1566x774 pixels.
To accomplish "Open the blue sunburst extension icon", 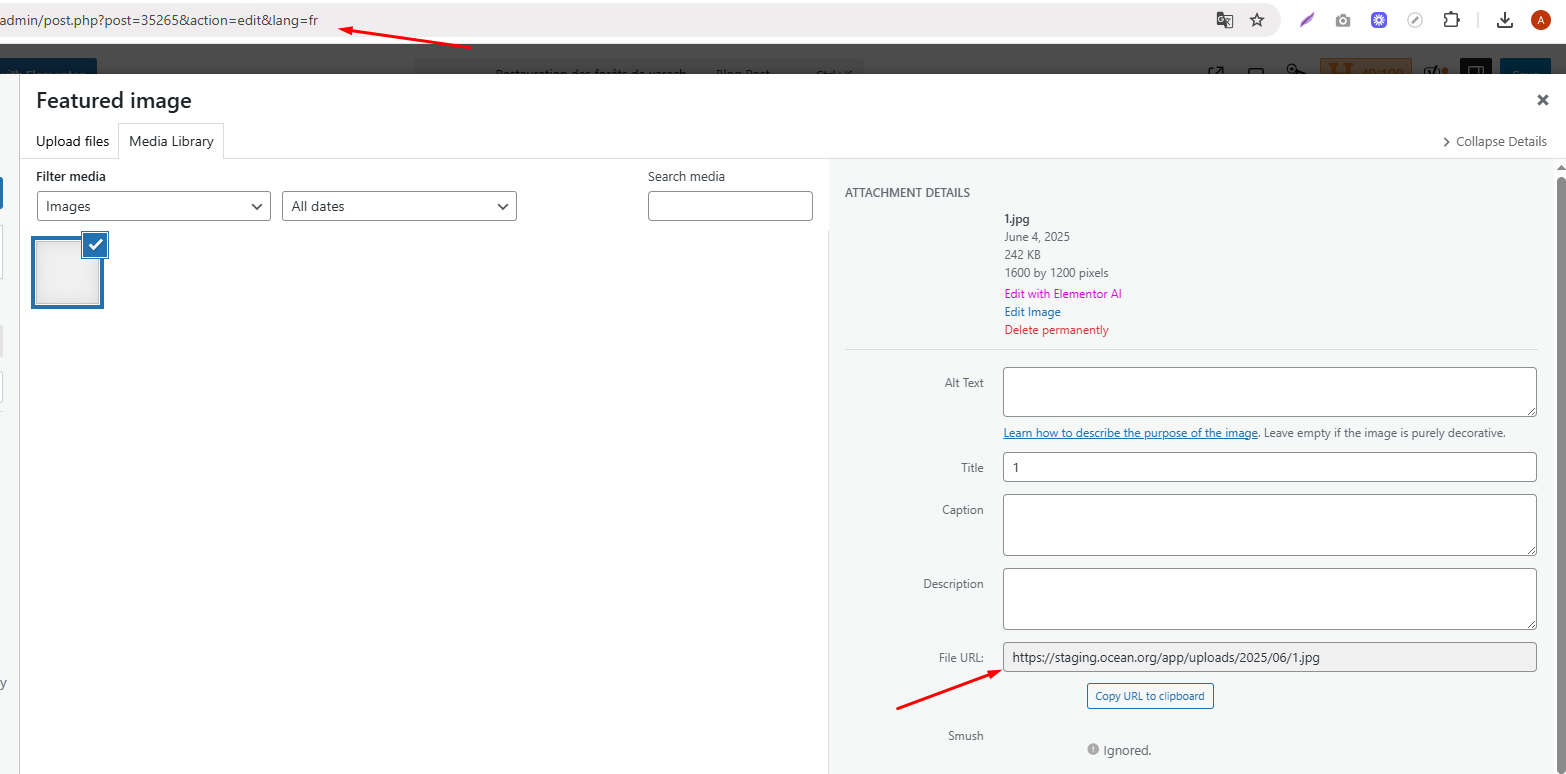I will pyautogui.click(x=1379, y=20).
